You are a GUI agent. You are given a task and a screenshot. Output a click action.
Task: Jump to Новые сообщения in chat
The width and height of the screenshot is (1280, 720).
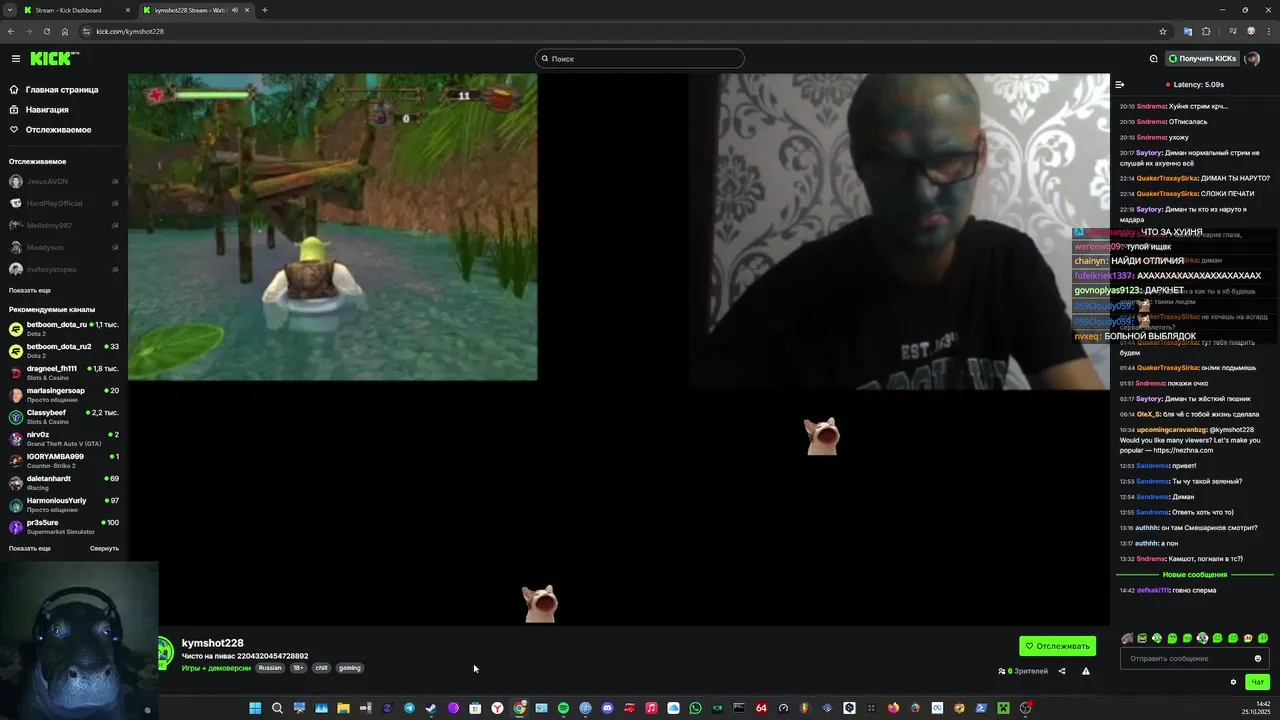[x=1194, y=575]
